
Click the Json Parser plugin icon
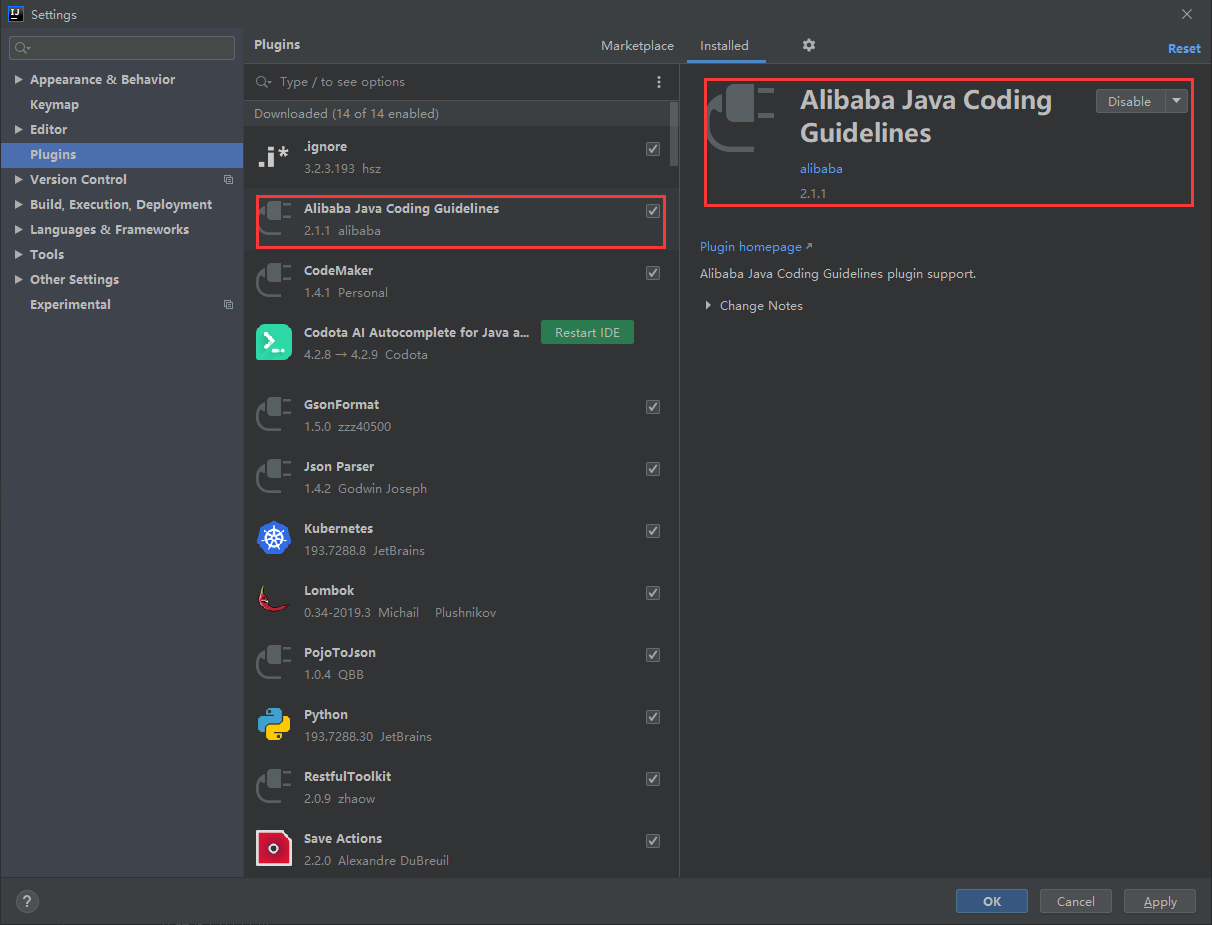pyautogui.click(x=273, y=478)
